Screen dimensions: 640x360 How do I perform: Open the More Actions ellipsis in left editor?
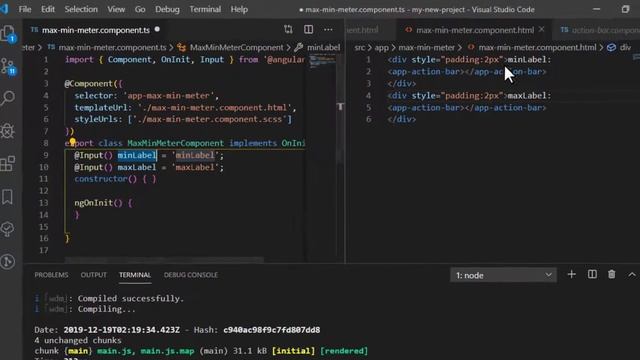pos(328,29)
